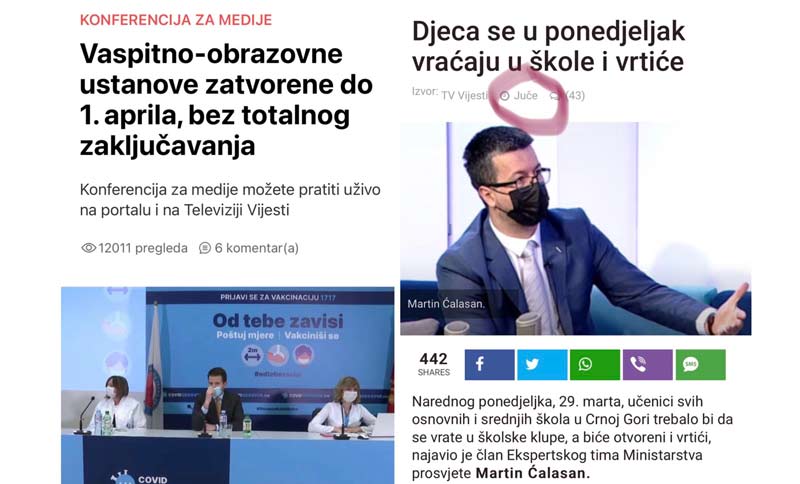Share via the Viber button
800x484 pixels.
point(647,365)
